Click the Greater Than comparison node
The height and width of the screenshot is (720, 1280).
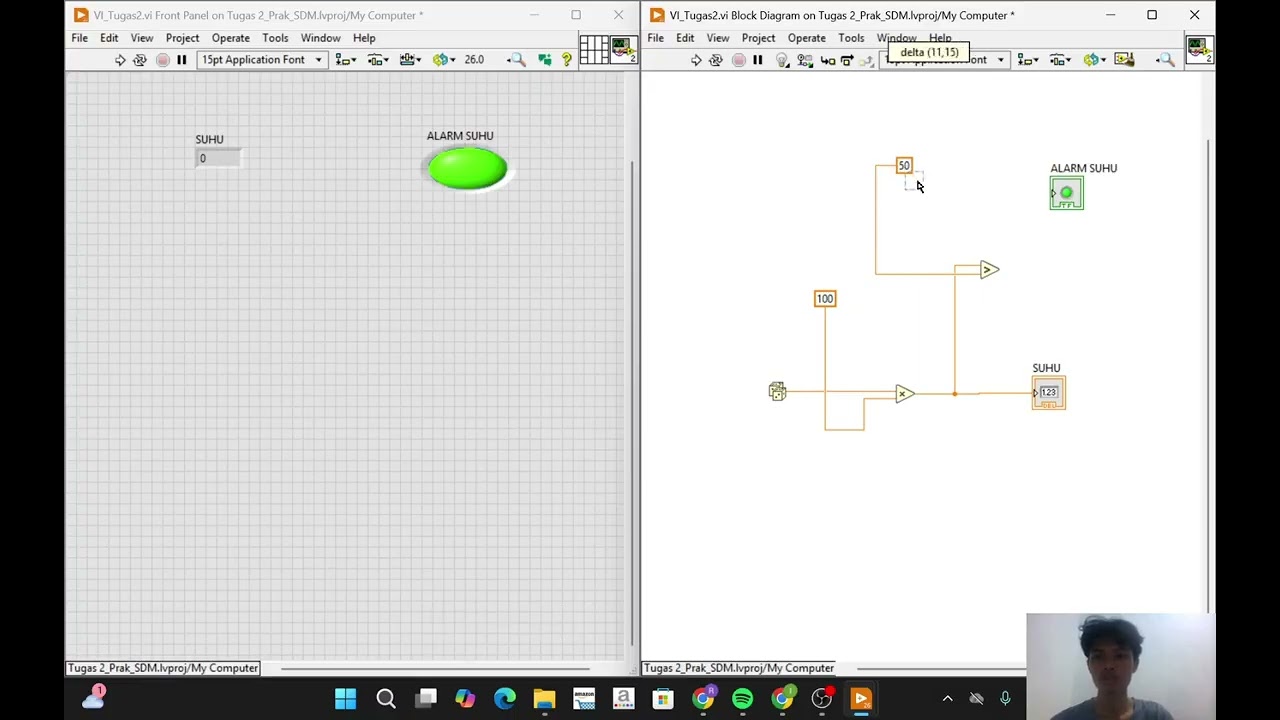coord(989,269)
